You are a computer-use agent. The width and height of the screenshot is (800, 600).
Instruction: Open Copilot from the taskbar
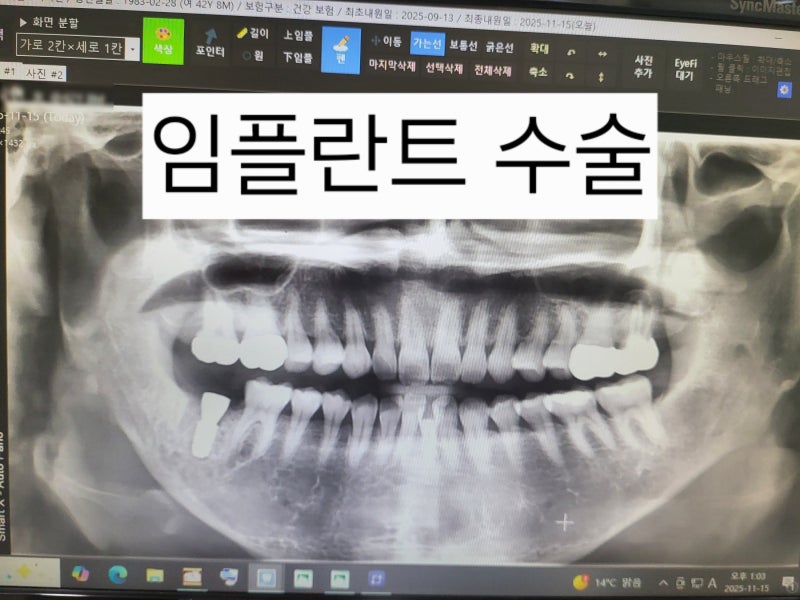click(x=80, y=573)
